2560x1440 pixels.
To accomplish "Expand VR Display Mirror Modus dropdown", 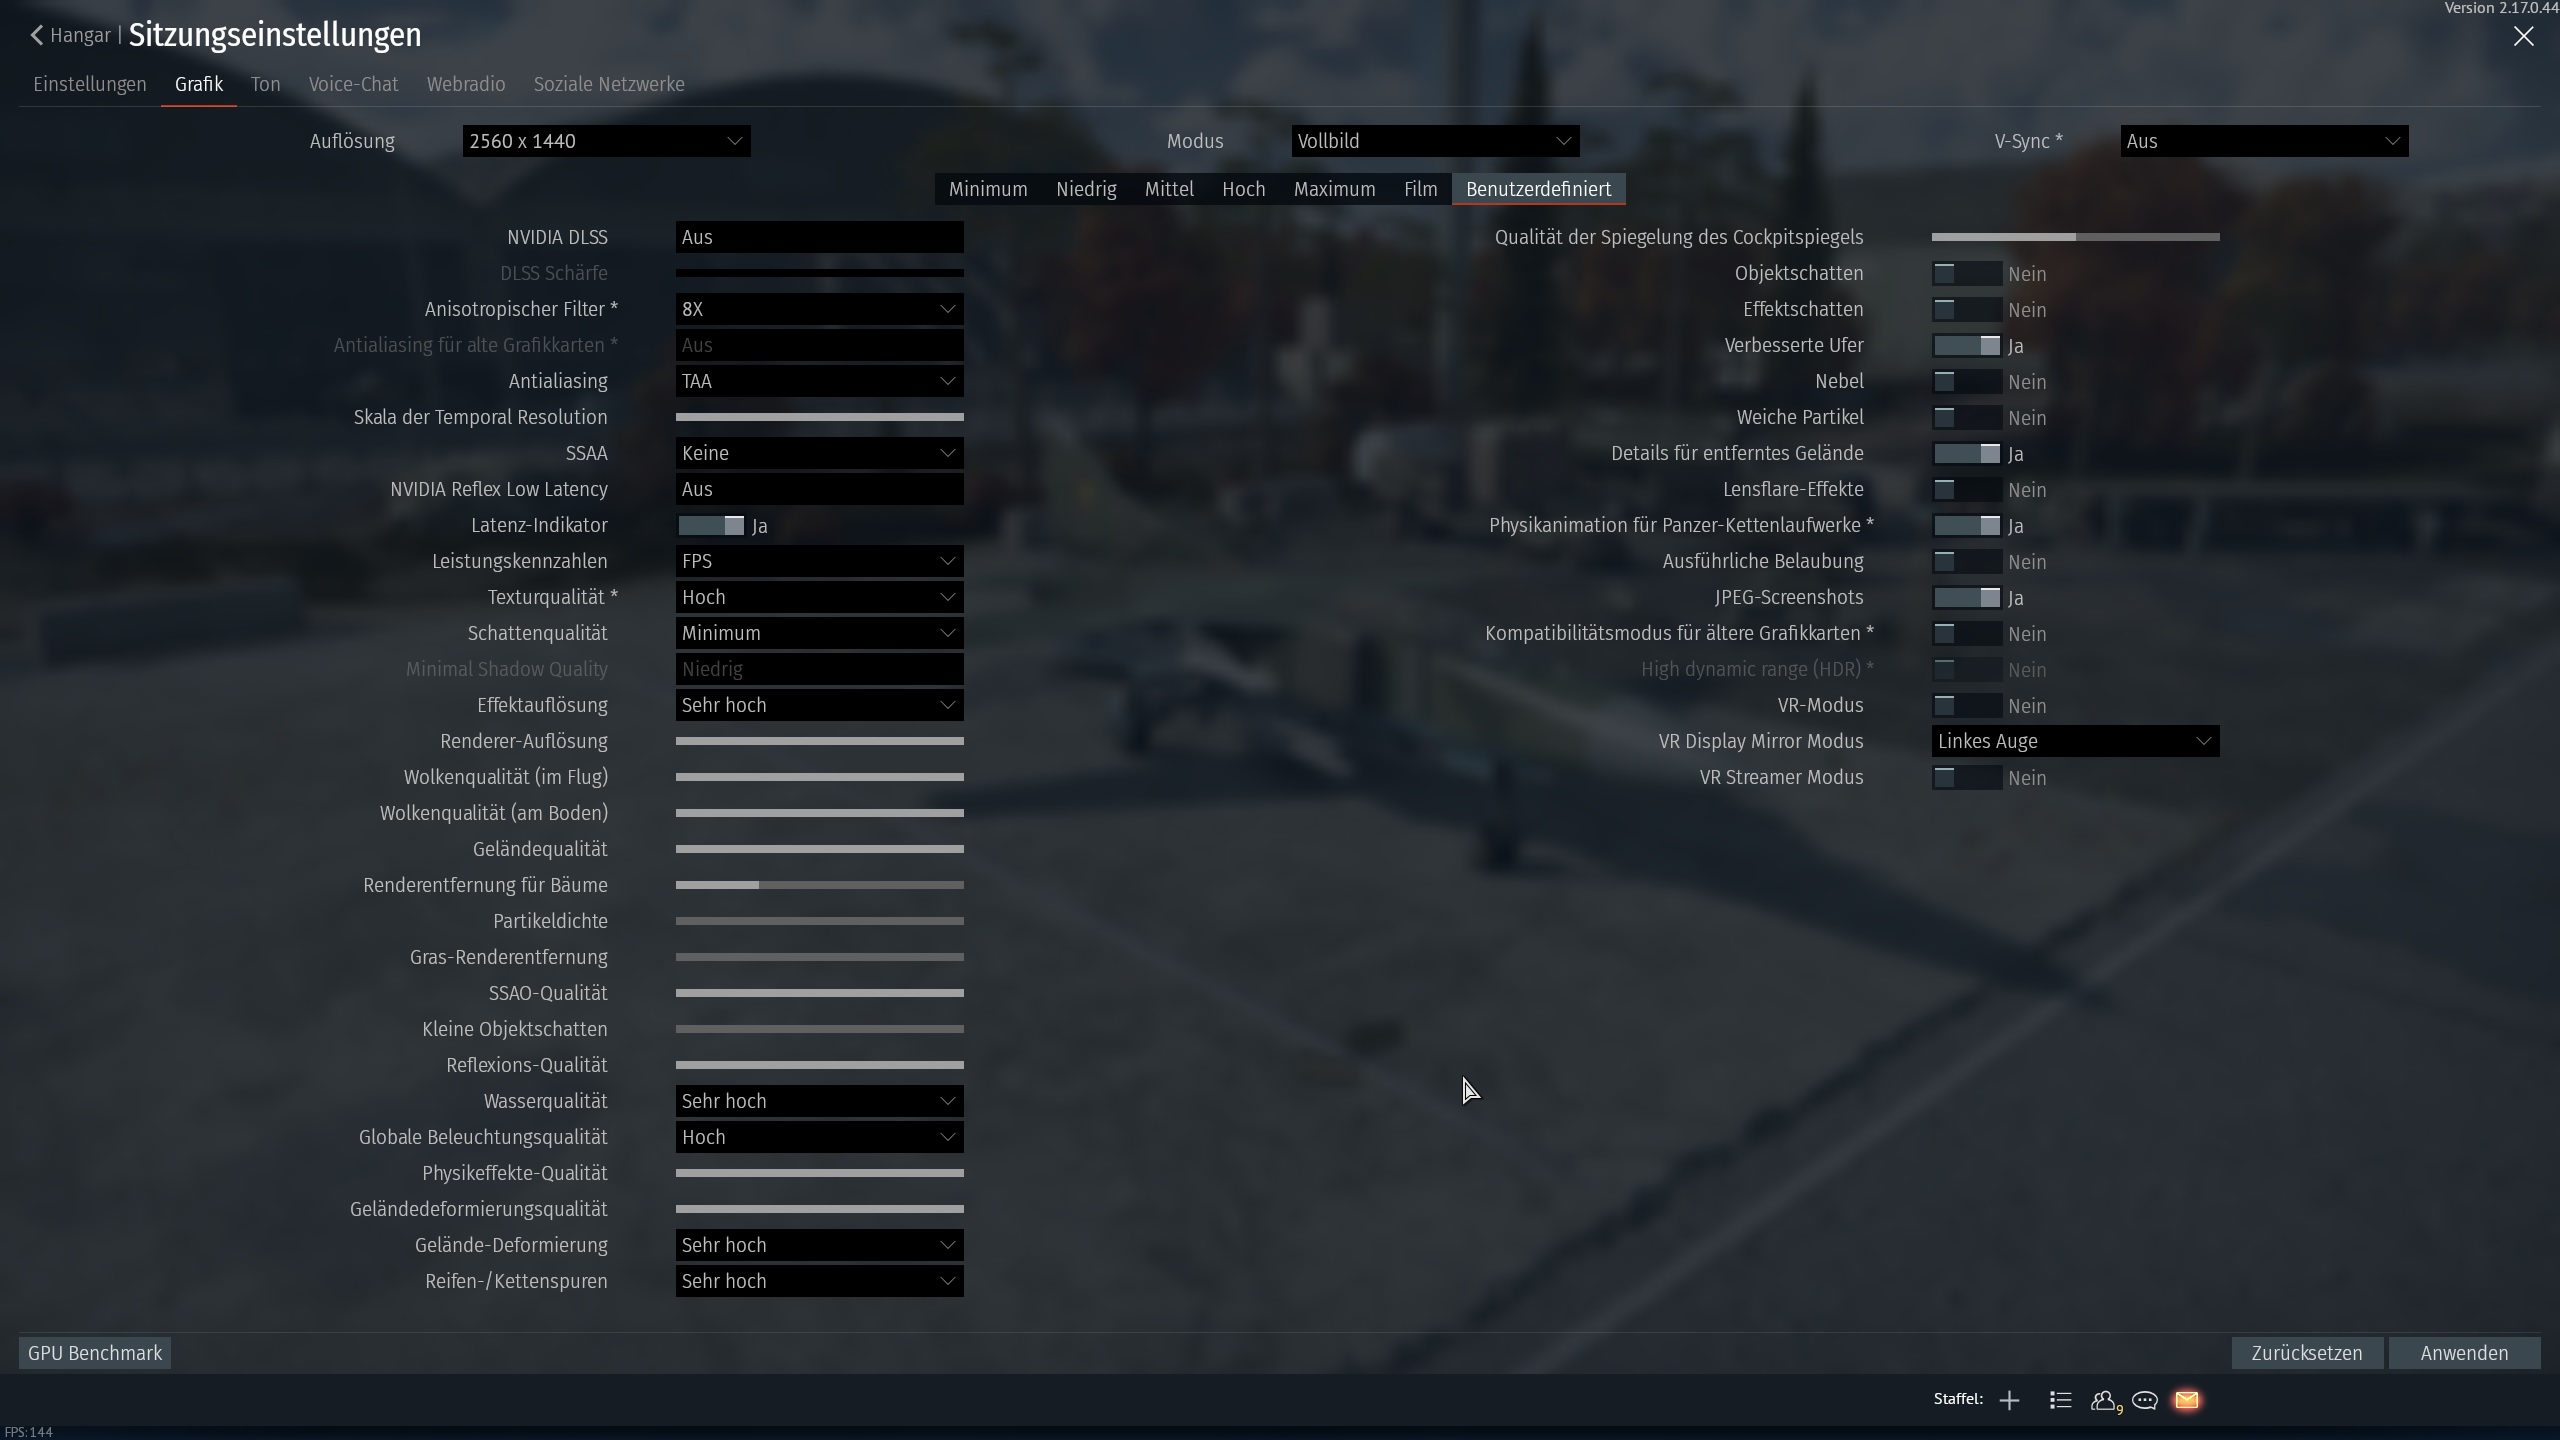I will click(x=2075, y=741).
